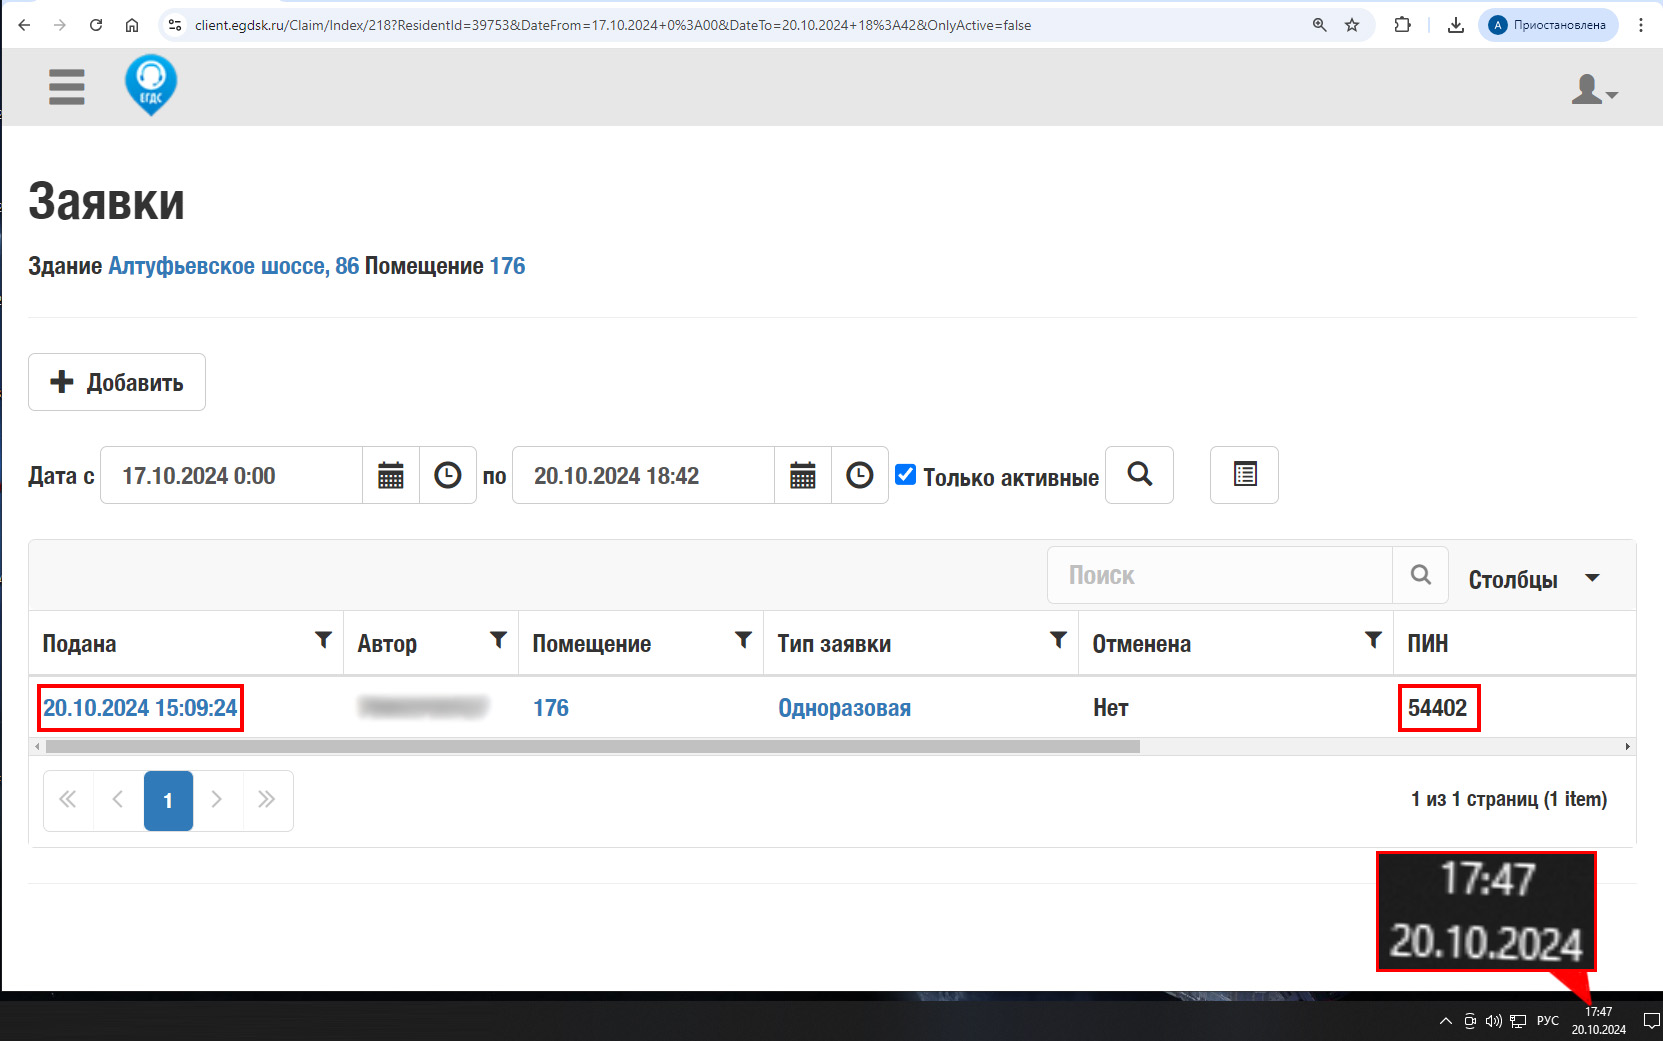This screenshot has height=1041, width=1663.
Task: Open the clock time picker for end date
Action: pos(859,475)
